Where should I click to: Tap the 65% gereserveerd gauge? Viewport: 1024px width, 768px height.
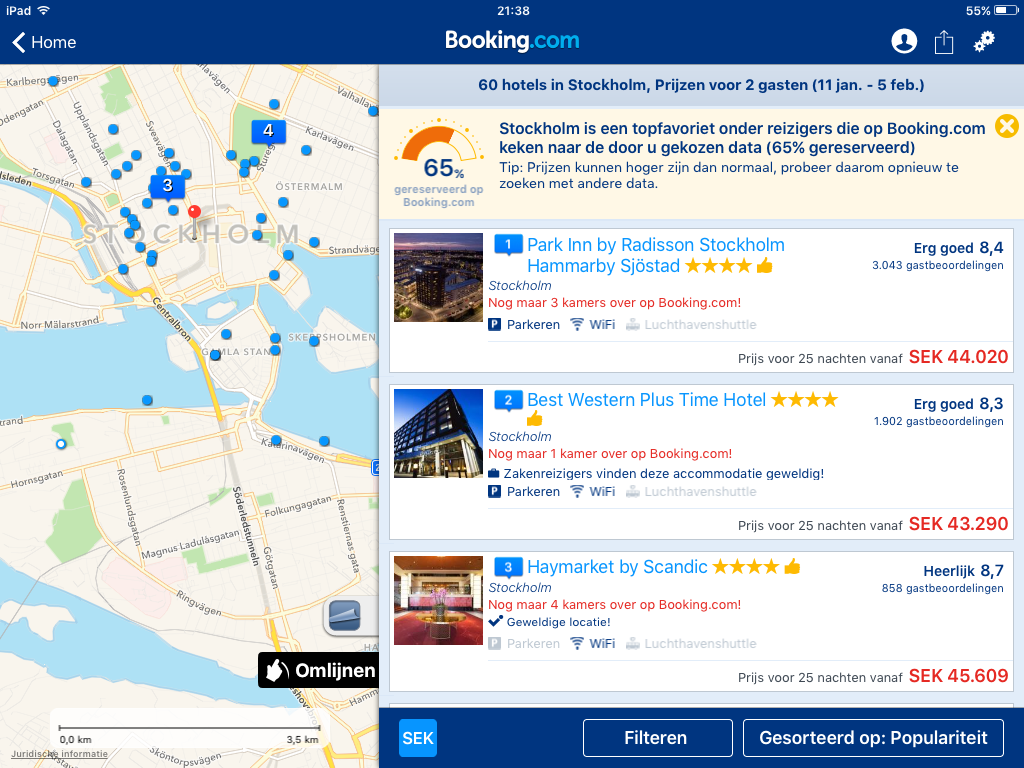[438, 163]
